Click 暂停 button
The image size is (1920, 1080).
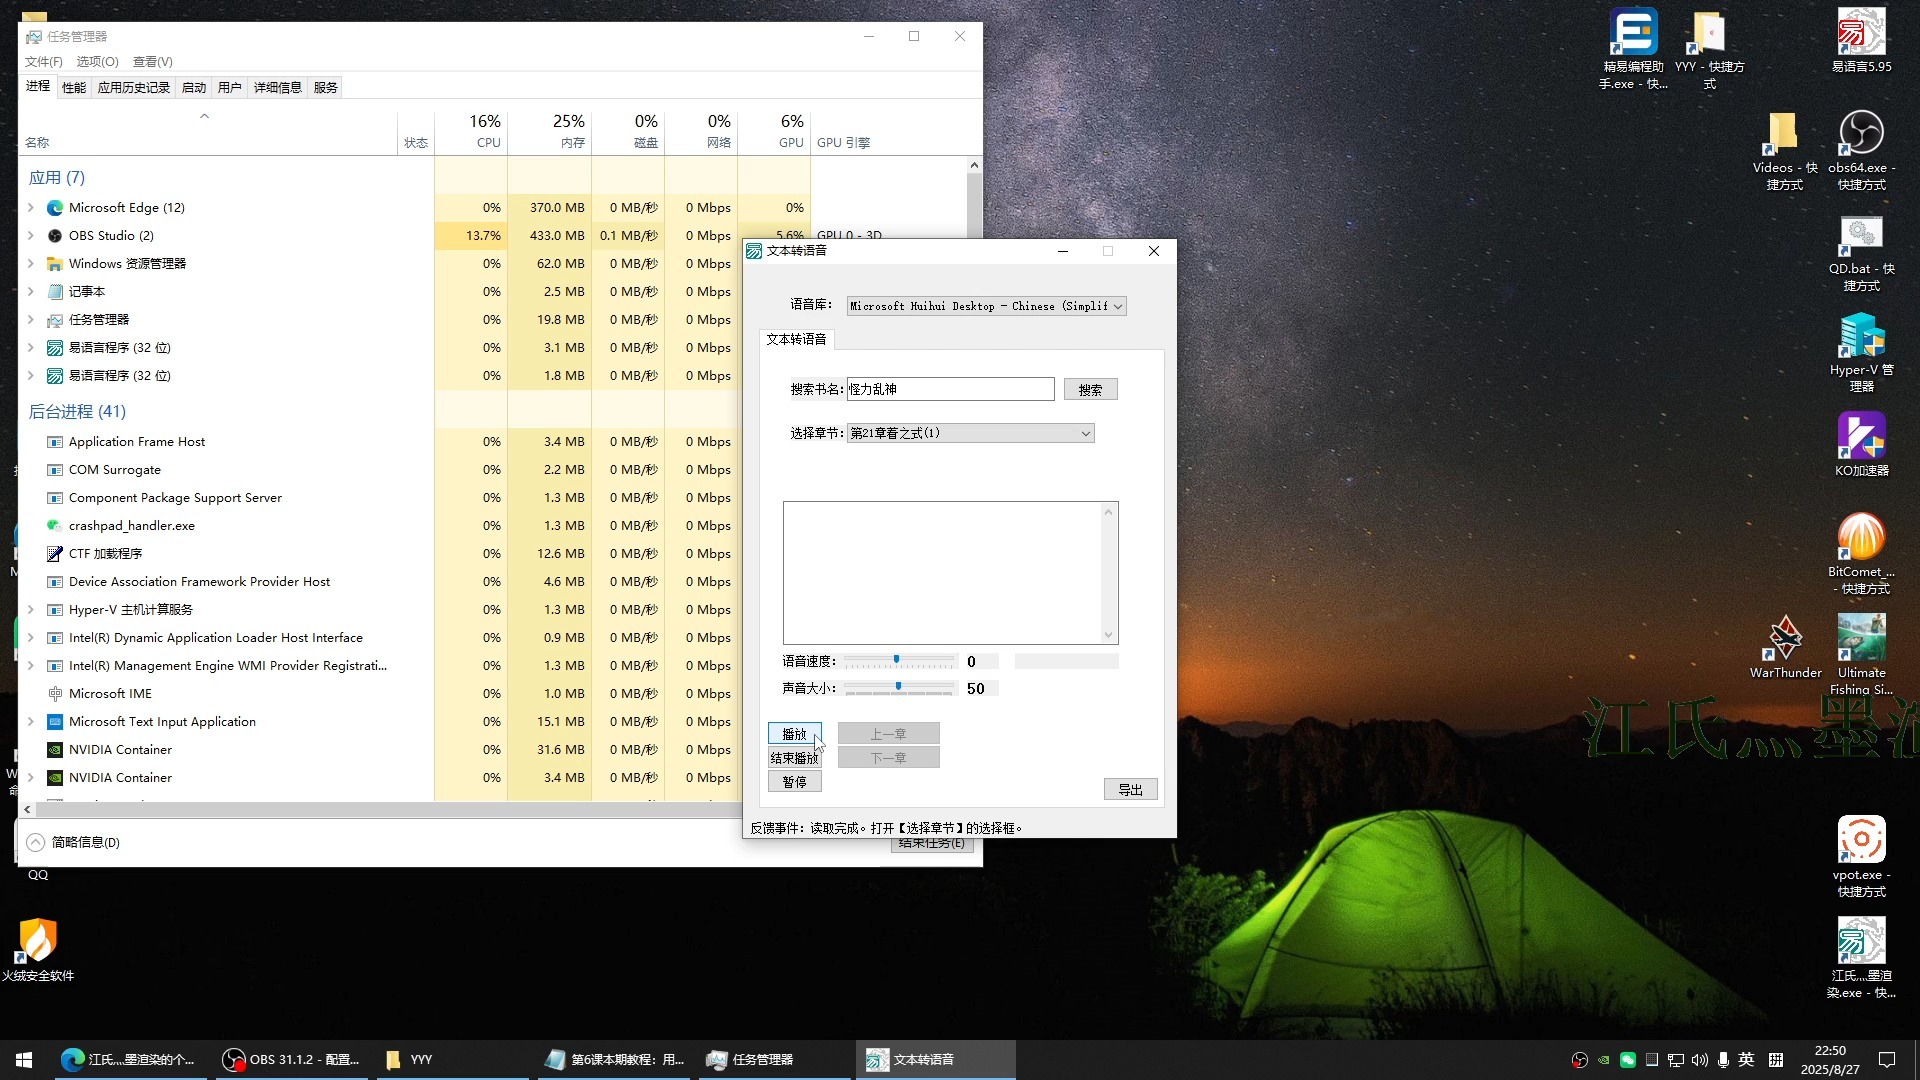tap(795, 782)
